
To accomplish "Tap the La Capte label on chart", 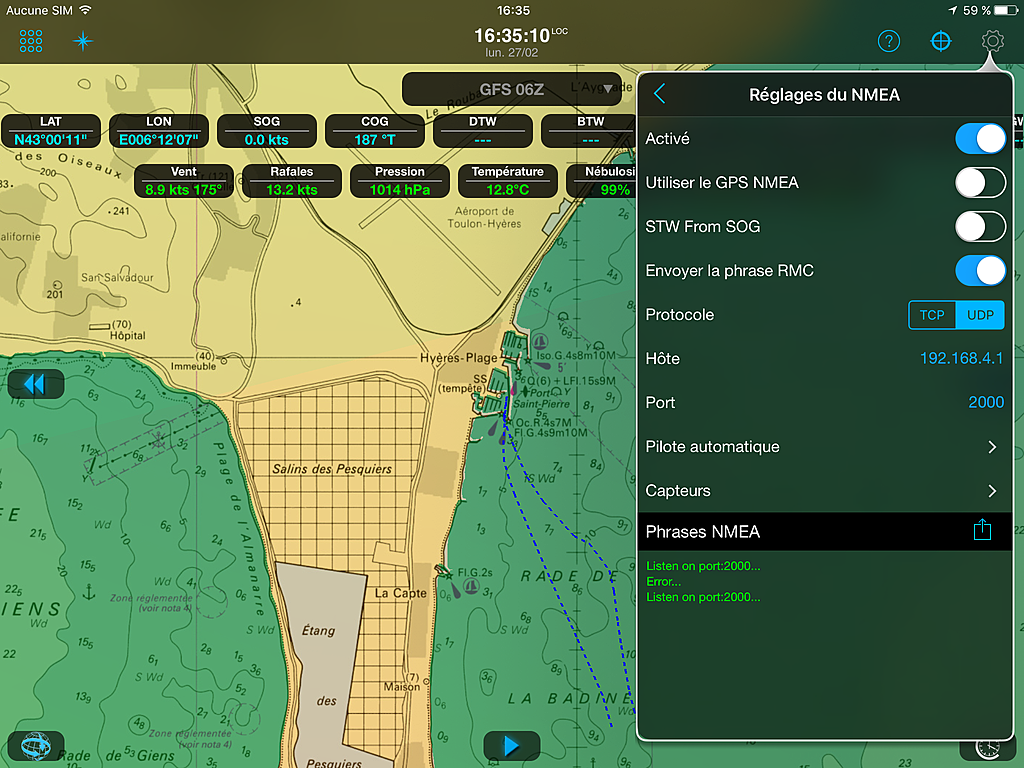I will 400,593.
